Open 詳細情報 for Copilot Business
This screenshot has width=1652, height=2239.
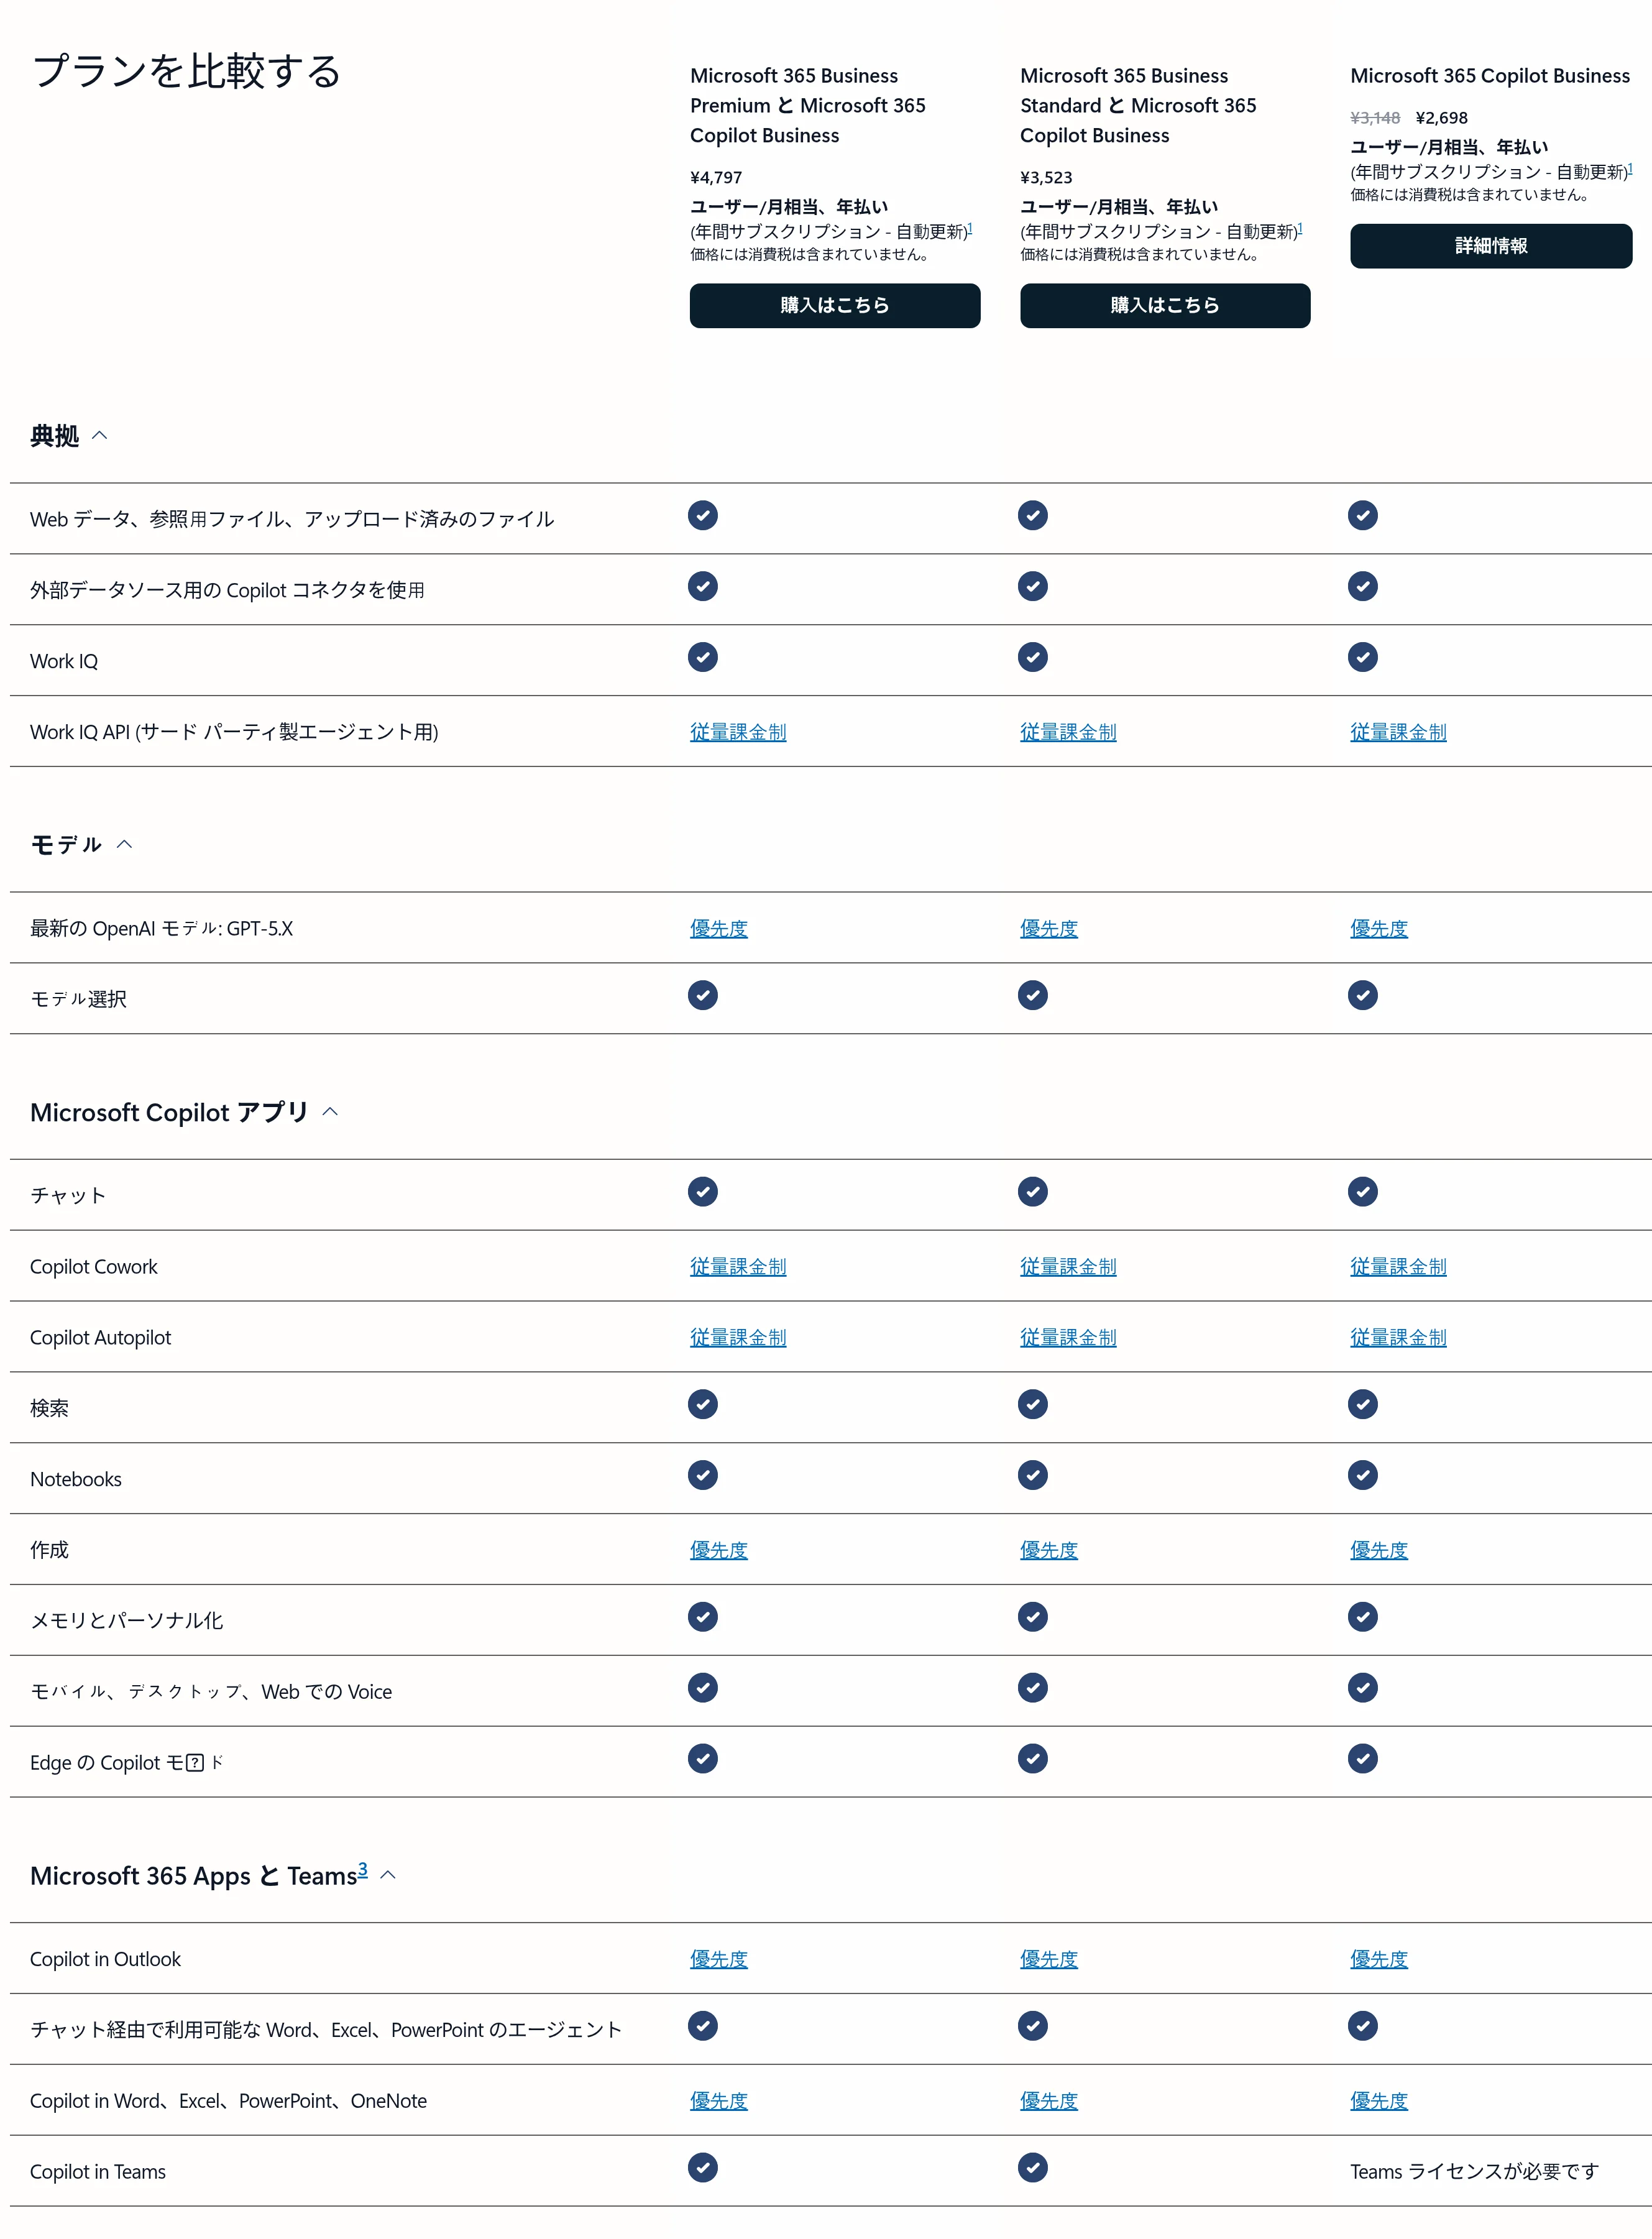(x=1491, y=246)
